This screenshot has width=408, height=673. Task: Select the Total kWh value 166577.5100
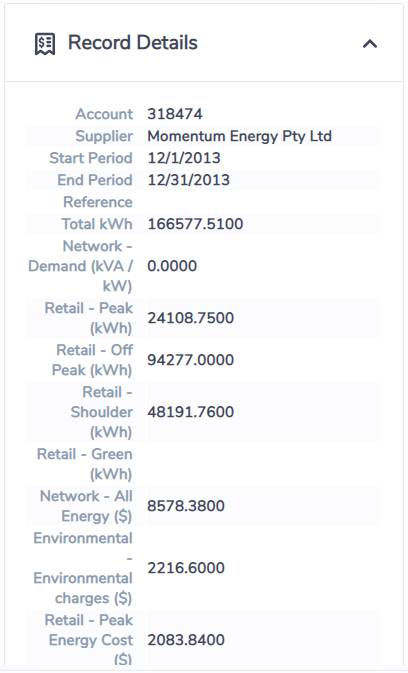(x=195, y=224)
